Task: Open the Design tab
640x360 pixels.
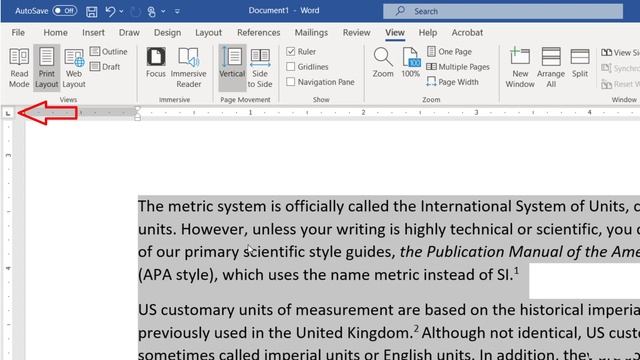Action: [167, 32]
